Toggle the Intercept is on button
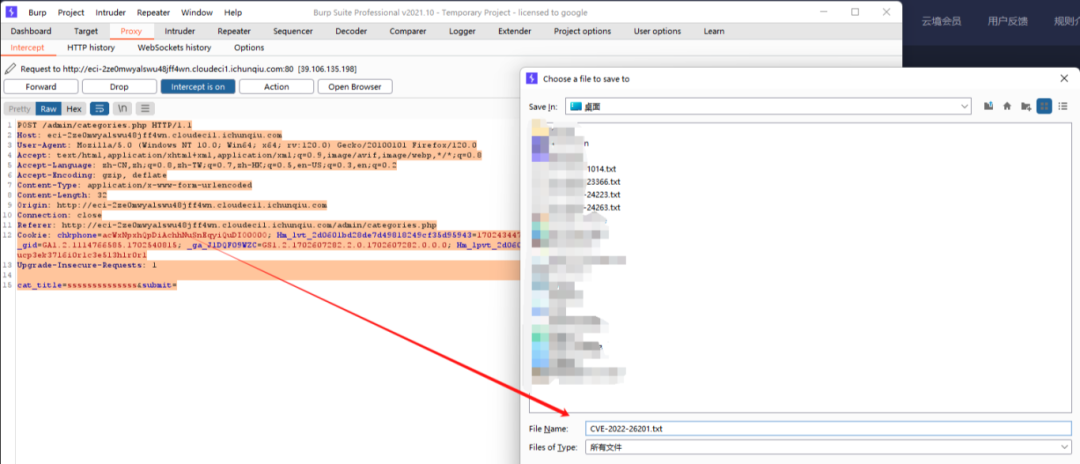 198,87
